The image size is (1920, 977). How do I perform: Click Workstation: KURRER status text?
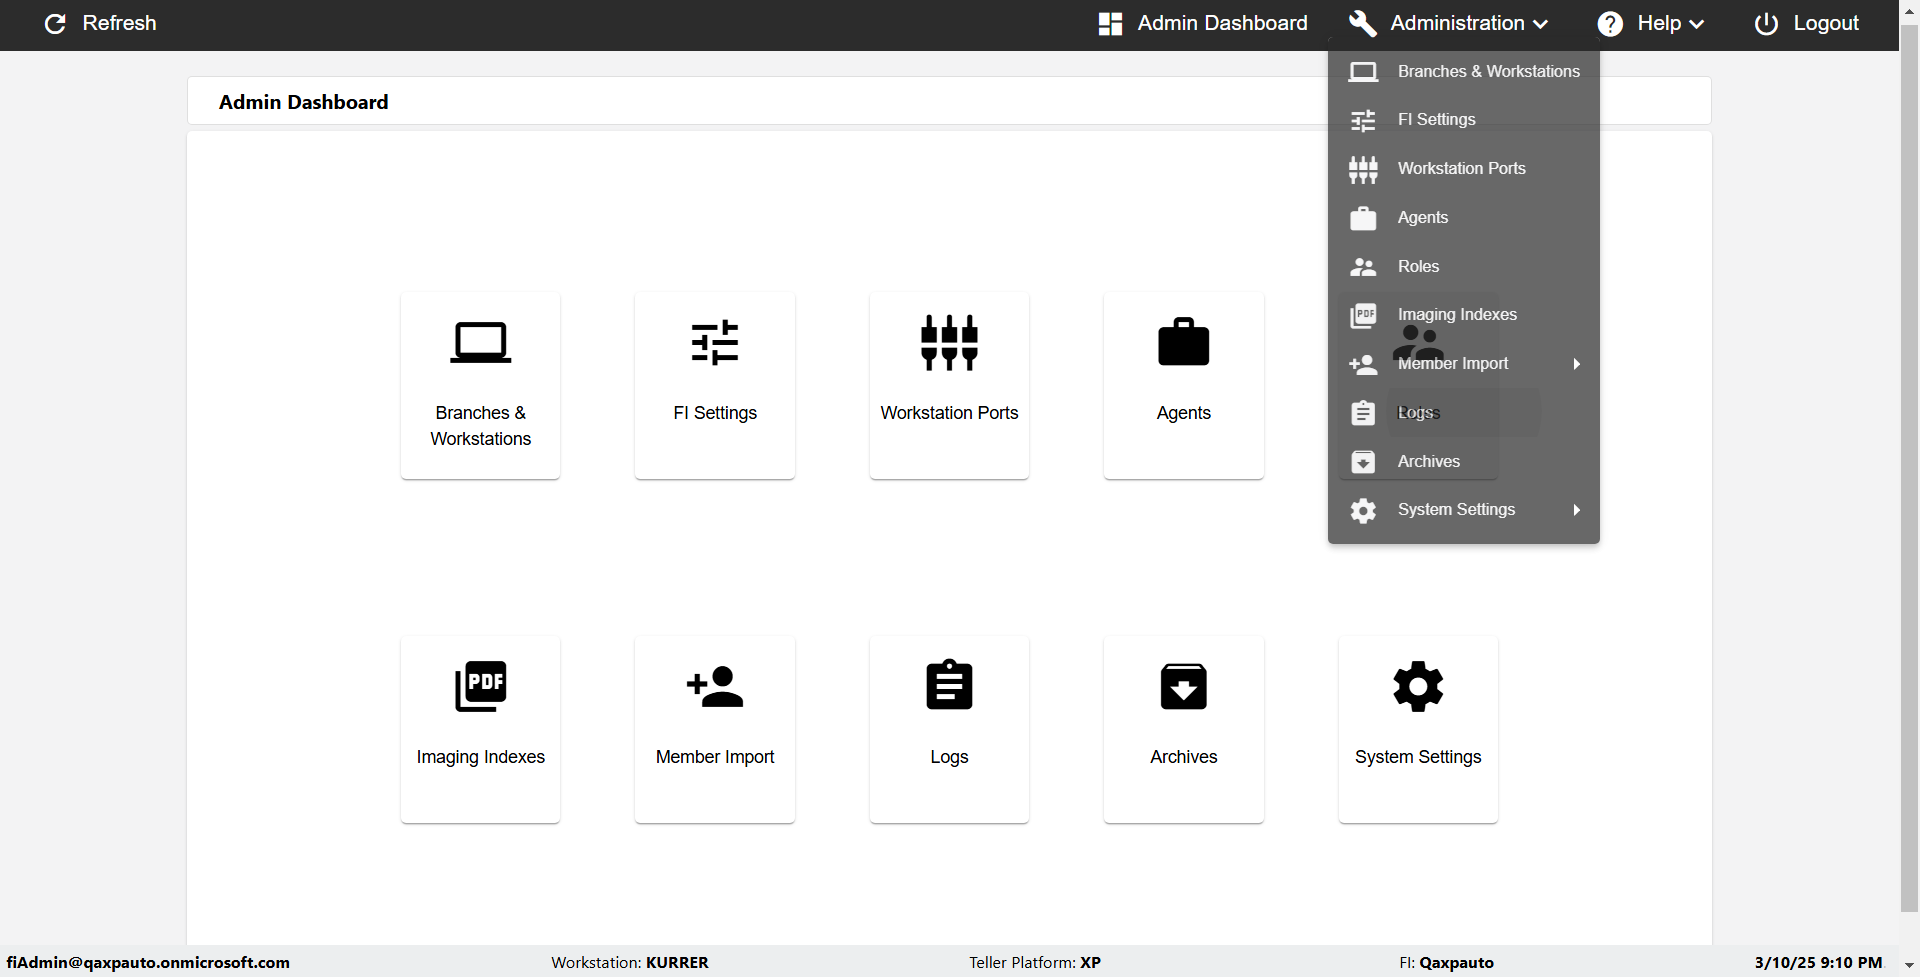(x=630, y=962)
